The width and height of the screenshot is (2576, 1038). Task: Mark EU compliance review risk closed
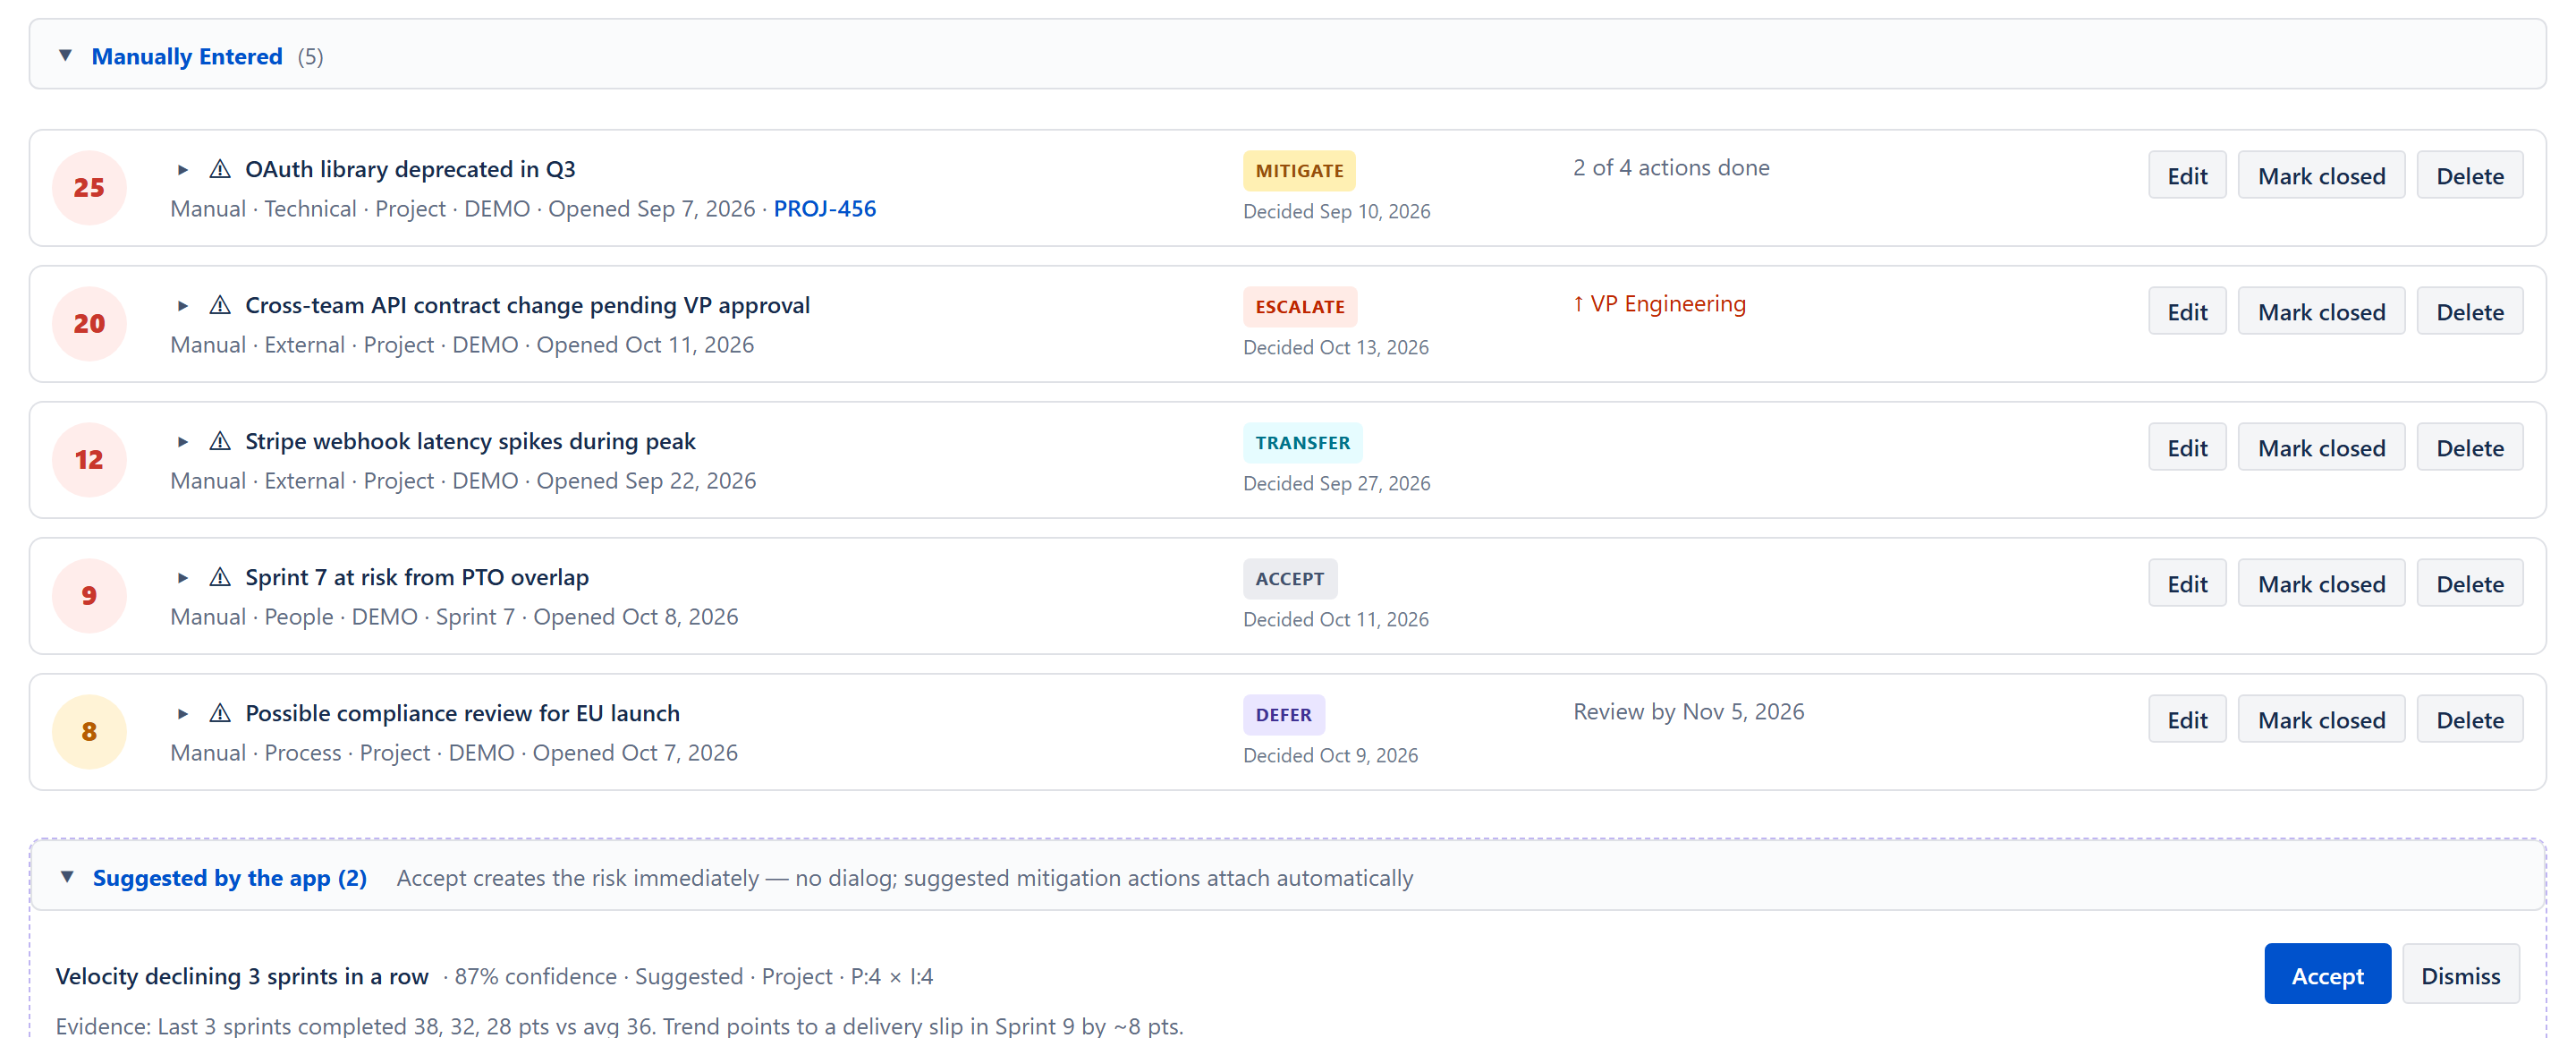pos(2321,720)
